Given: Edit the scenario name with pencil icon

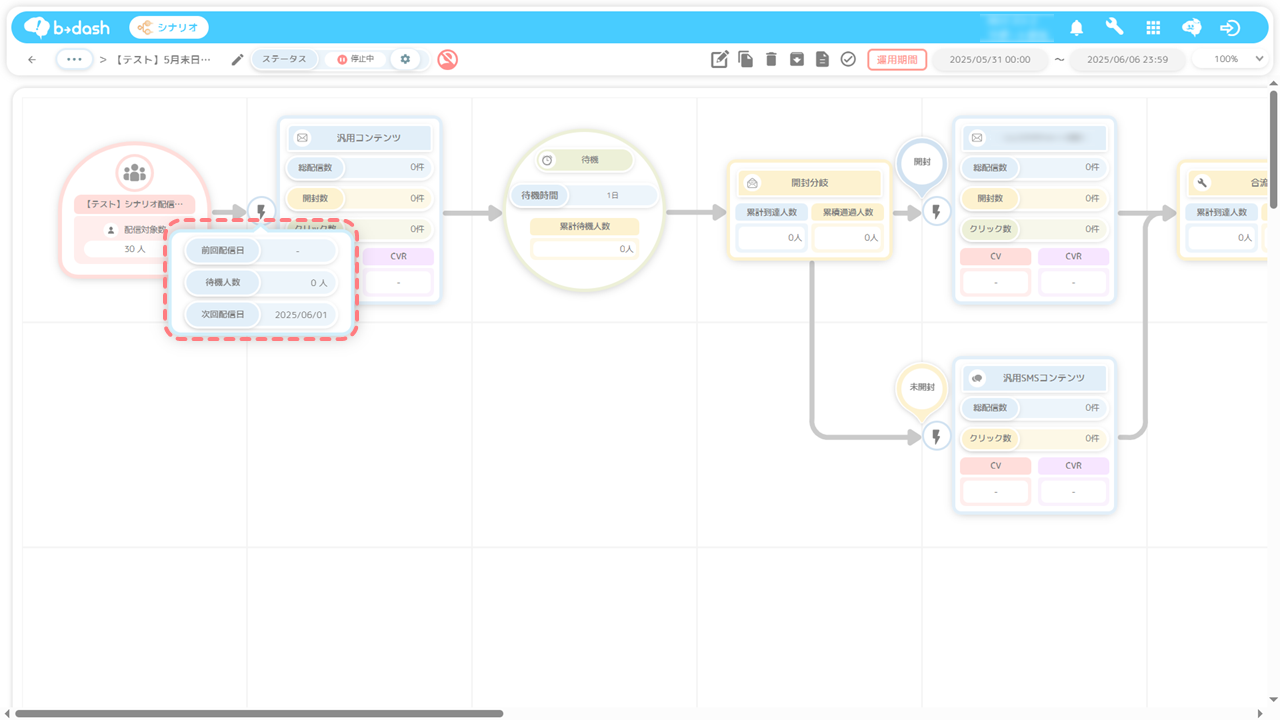Looking at the screenshot, I should tap(237, 60).
